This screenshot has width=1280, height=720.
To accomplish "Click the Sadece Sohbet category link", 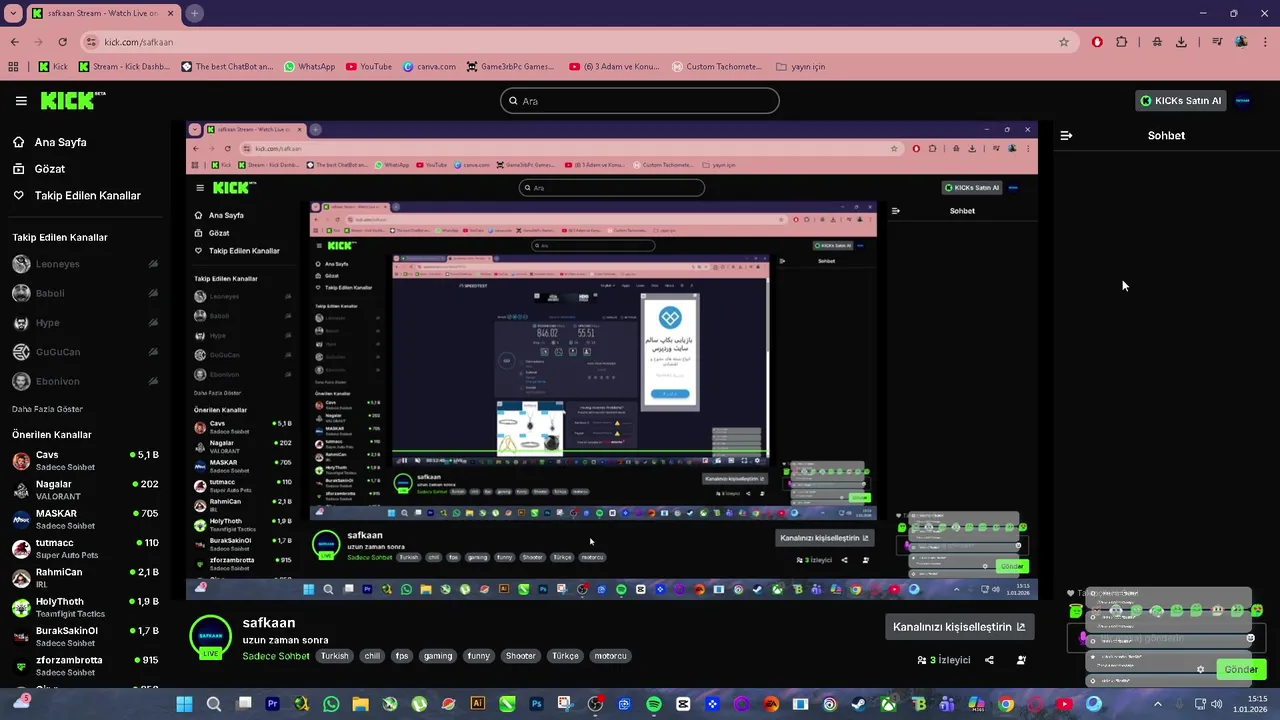I will [x=276, y=656].
